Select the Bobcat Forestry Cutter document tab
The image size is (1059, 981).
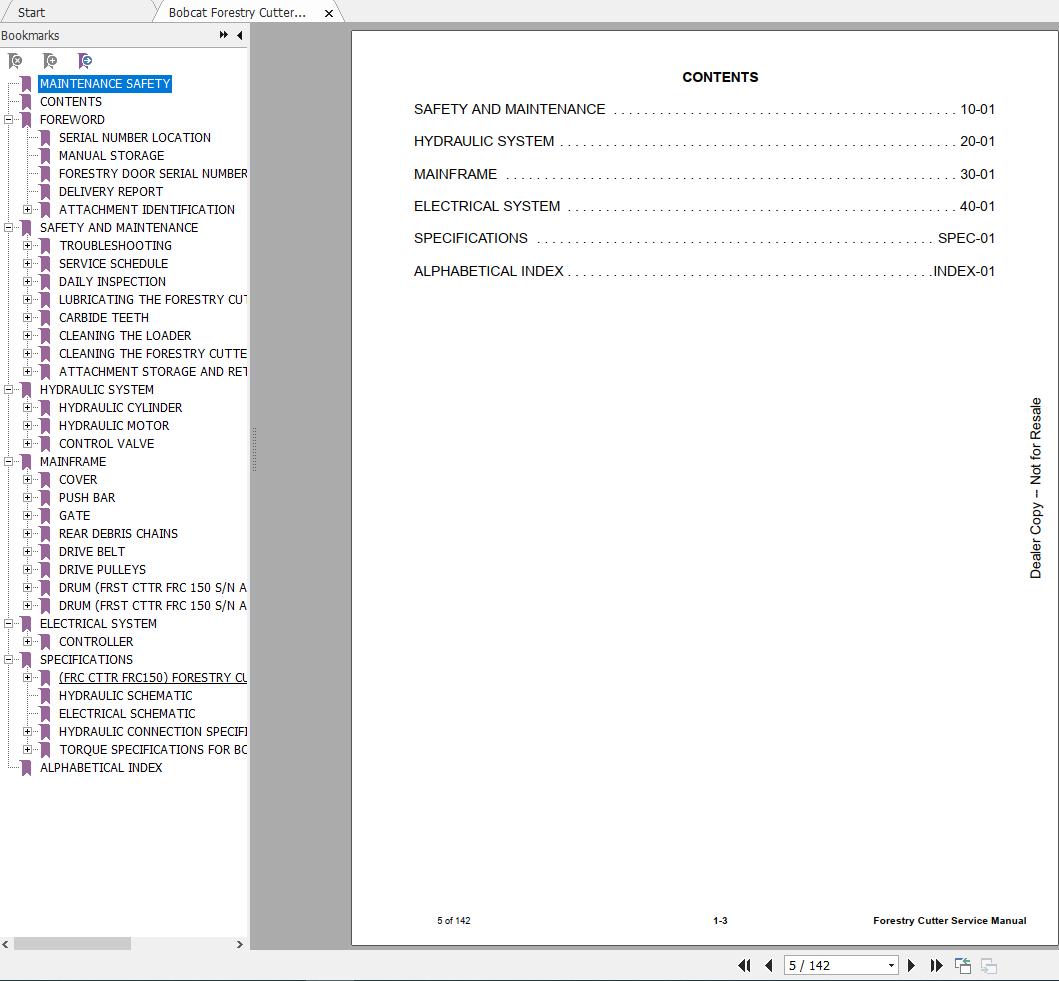(237, 12)
